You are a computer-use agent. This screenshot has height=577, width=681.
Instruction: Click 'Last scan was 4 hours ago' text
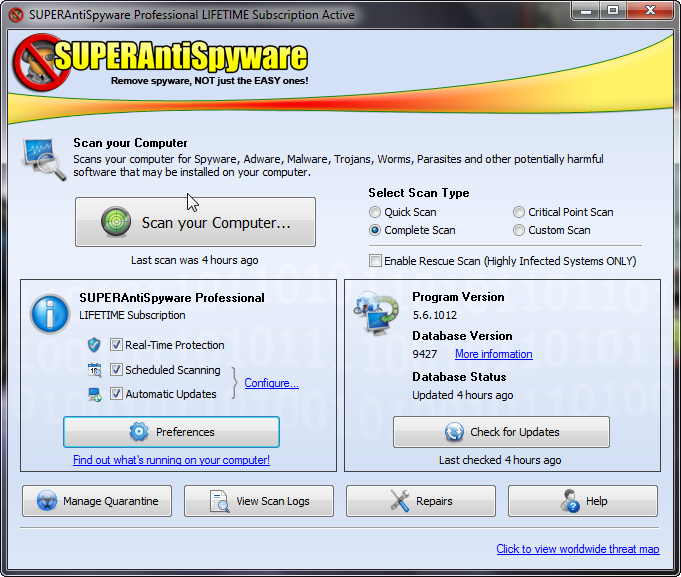pos(195,260)
